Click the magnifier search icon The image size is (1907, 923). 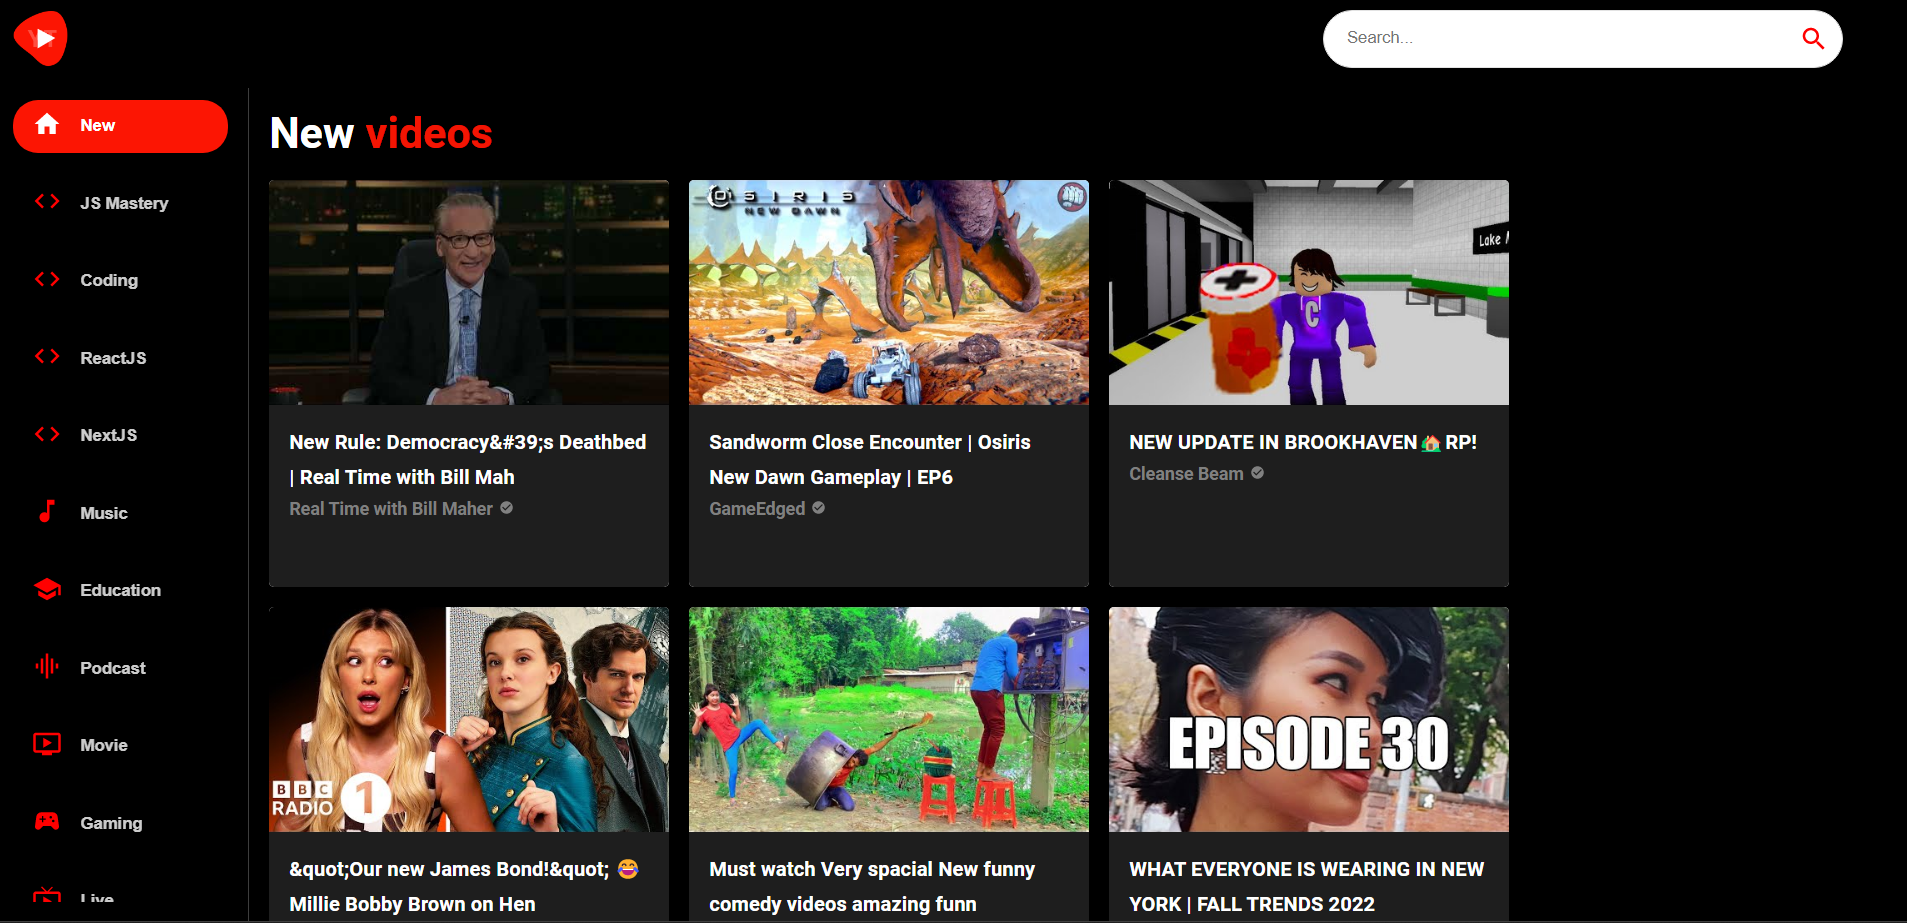click(1813, 38)
